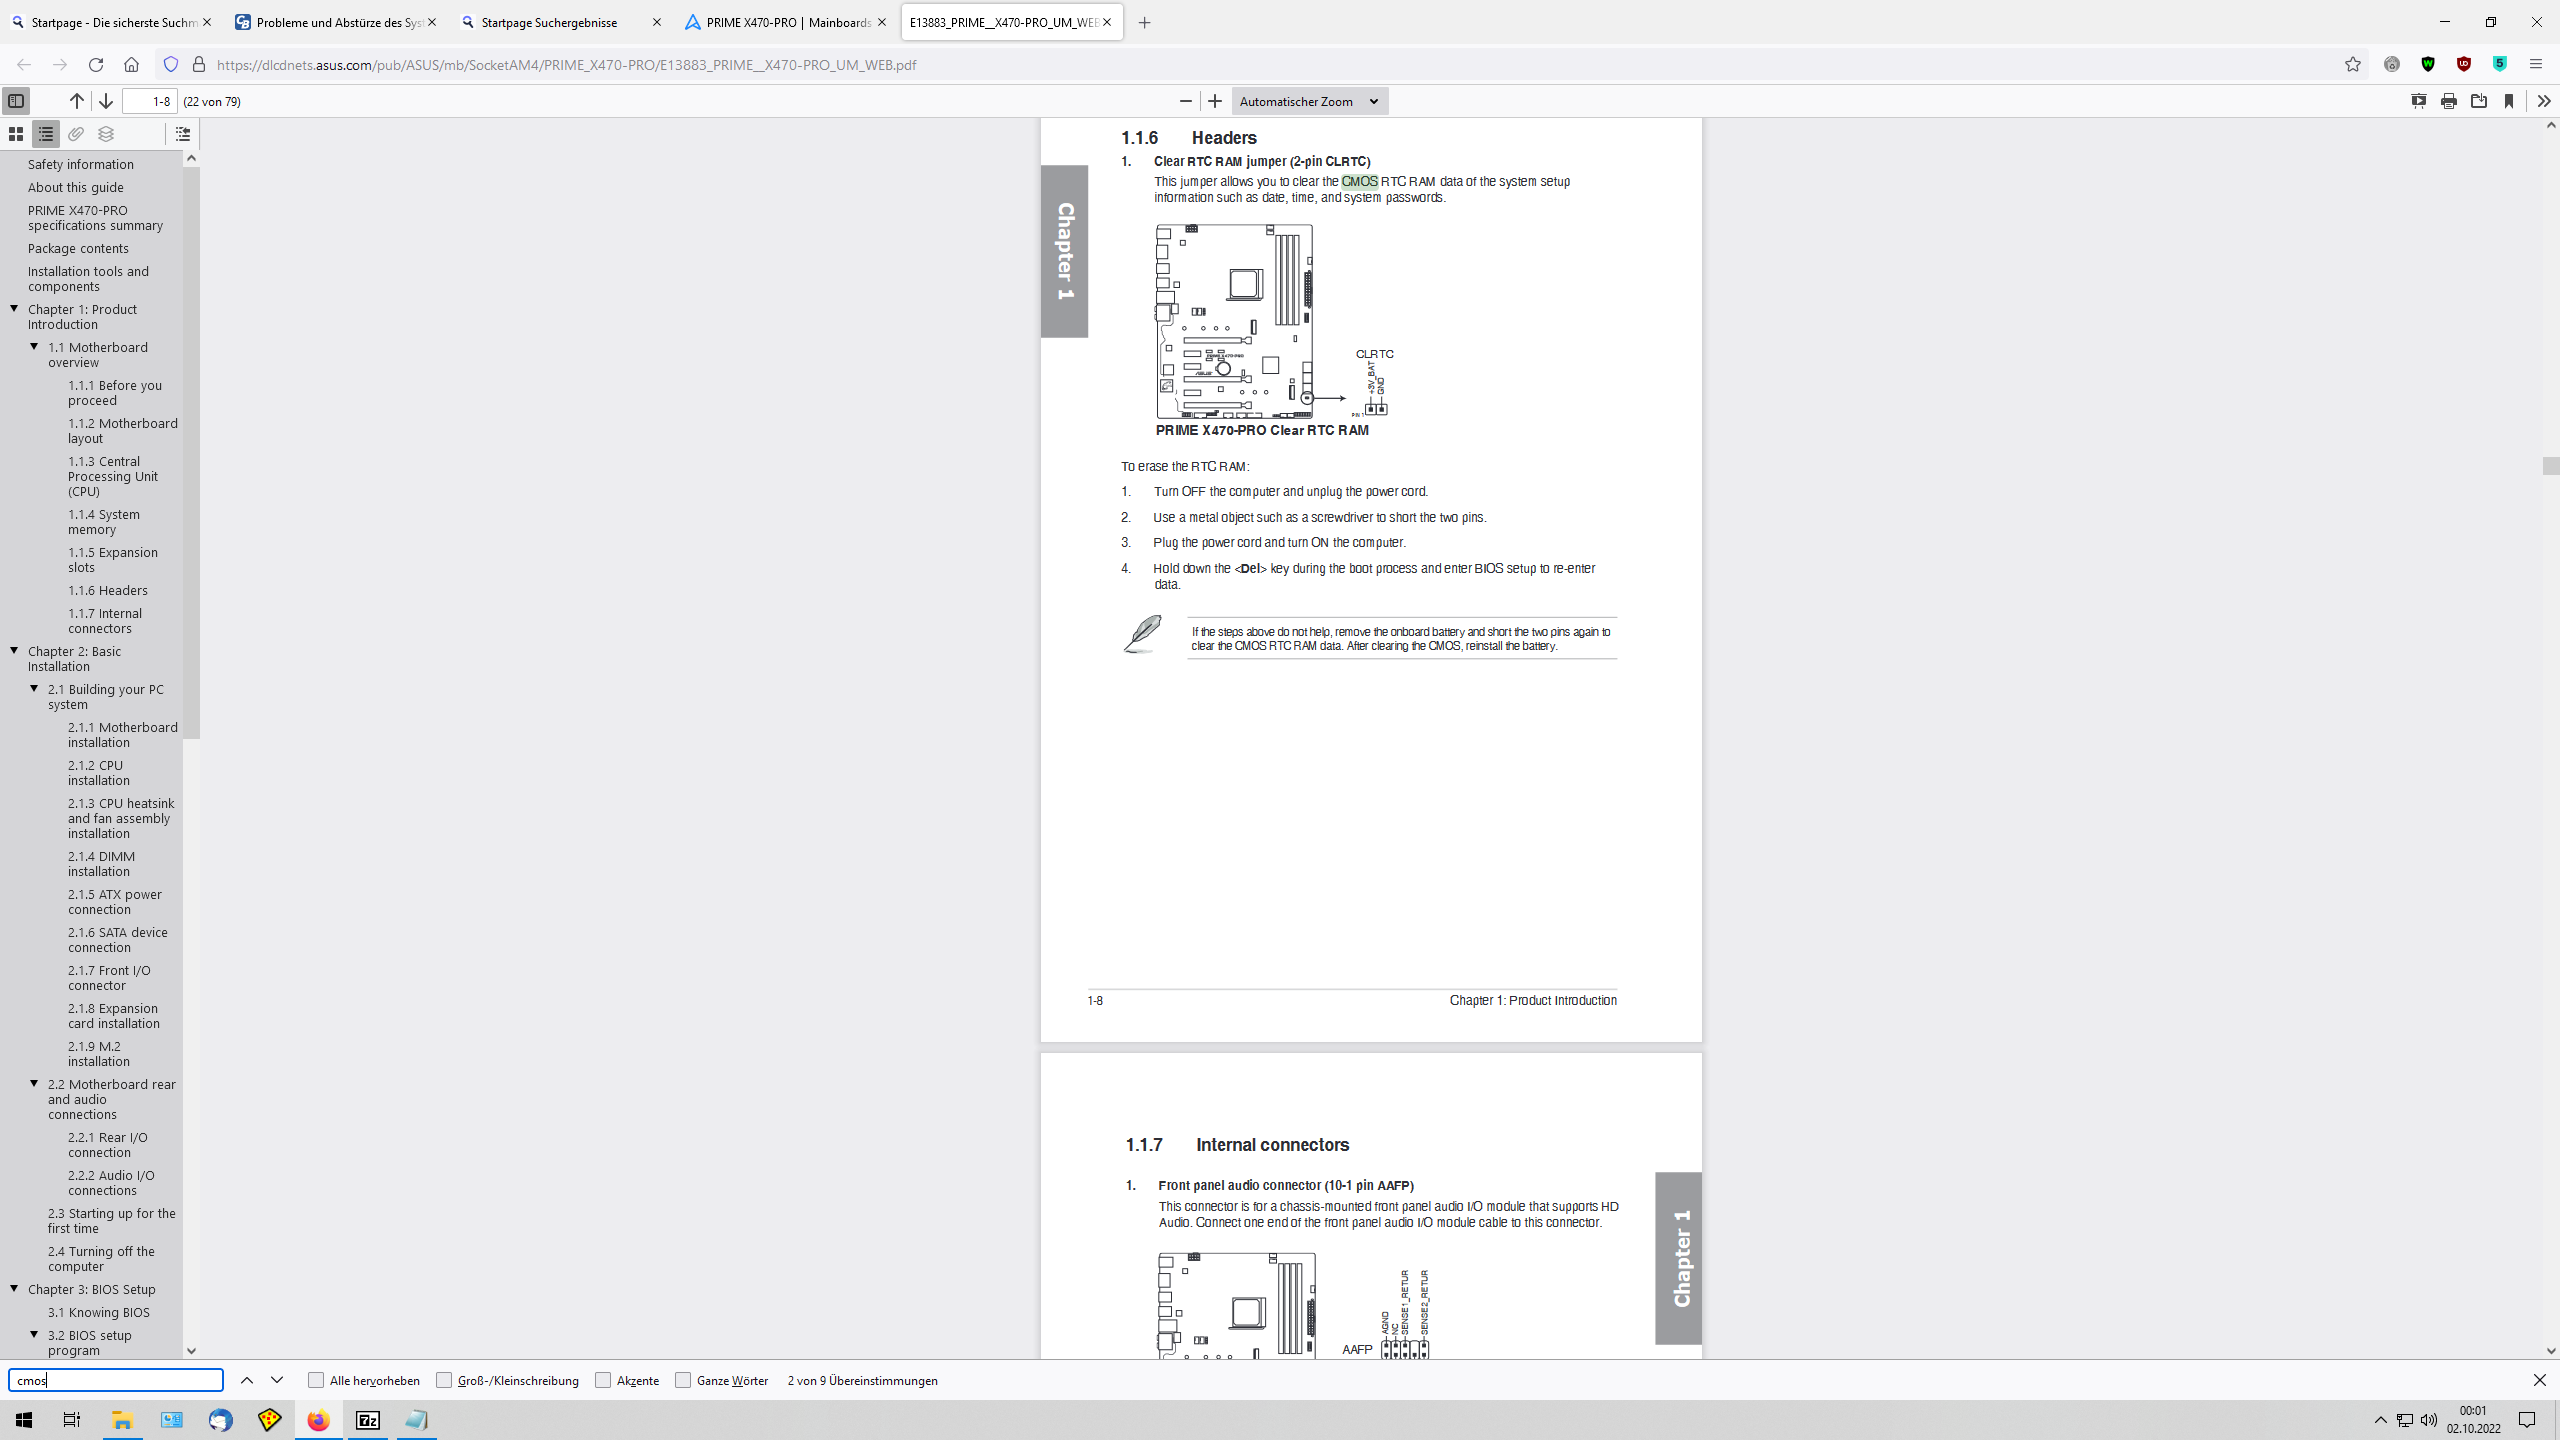Print the PDF document
The height and width of the screenshot is (1440, 2560).
tap(2448, 101)
